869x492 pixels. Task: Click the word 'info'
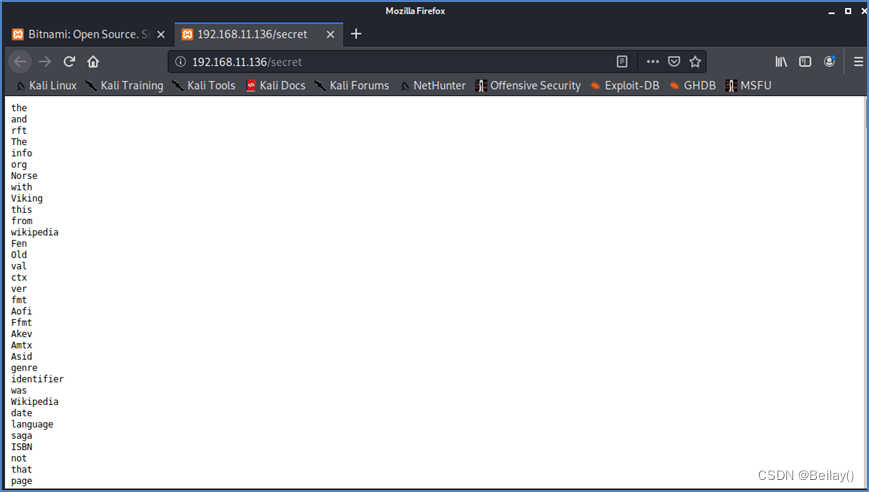click(x=22, y=153)
